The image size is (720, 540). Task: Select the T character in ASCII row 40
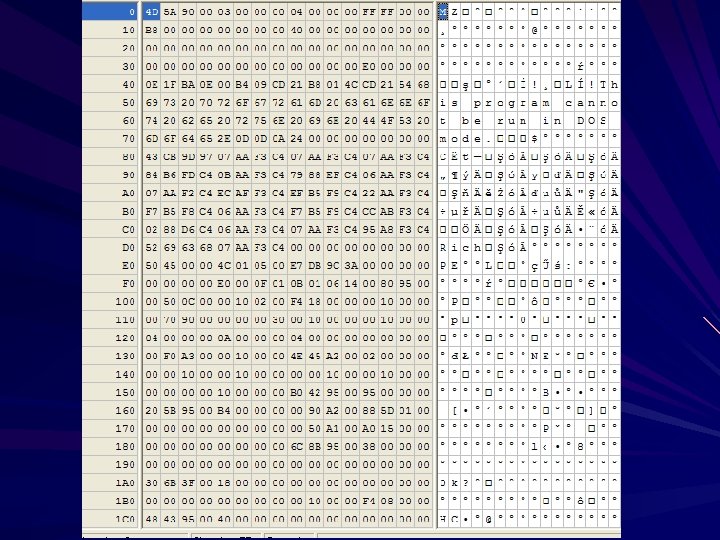[603, 84]
